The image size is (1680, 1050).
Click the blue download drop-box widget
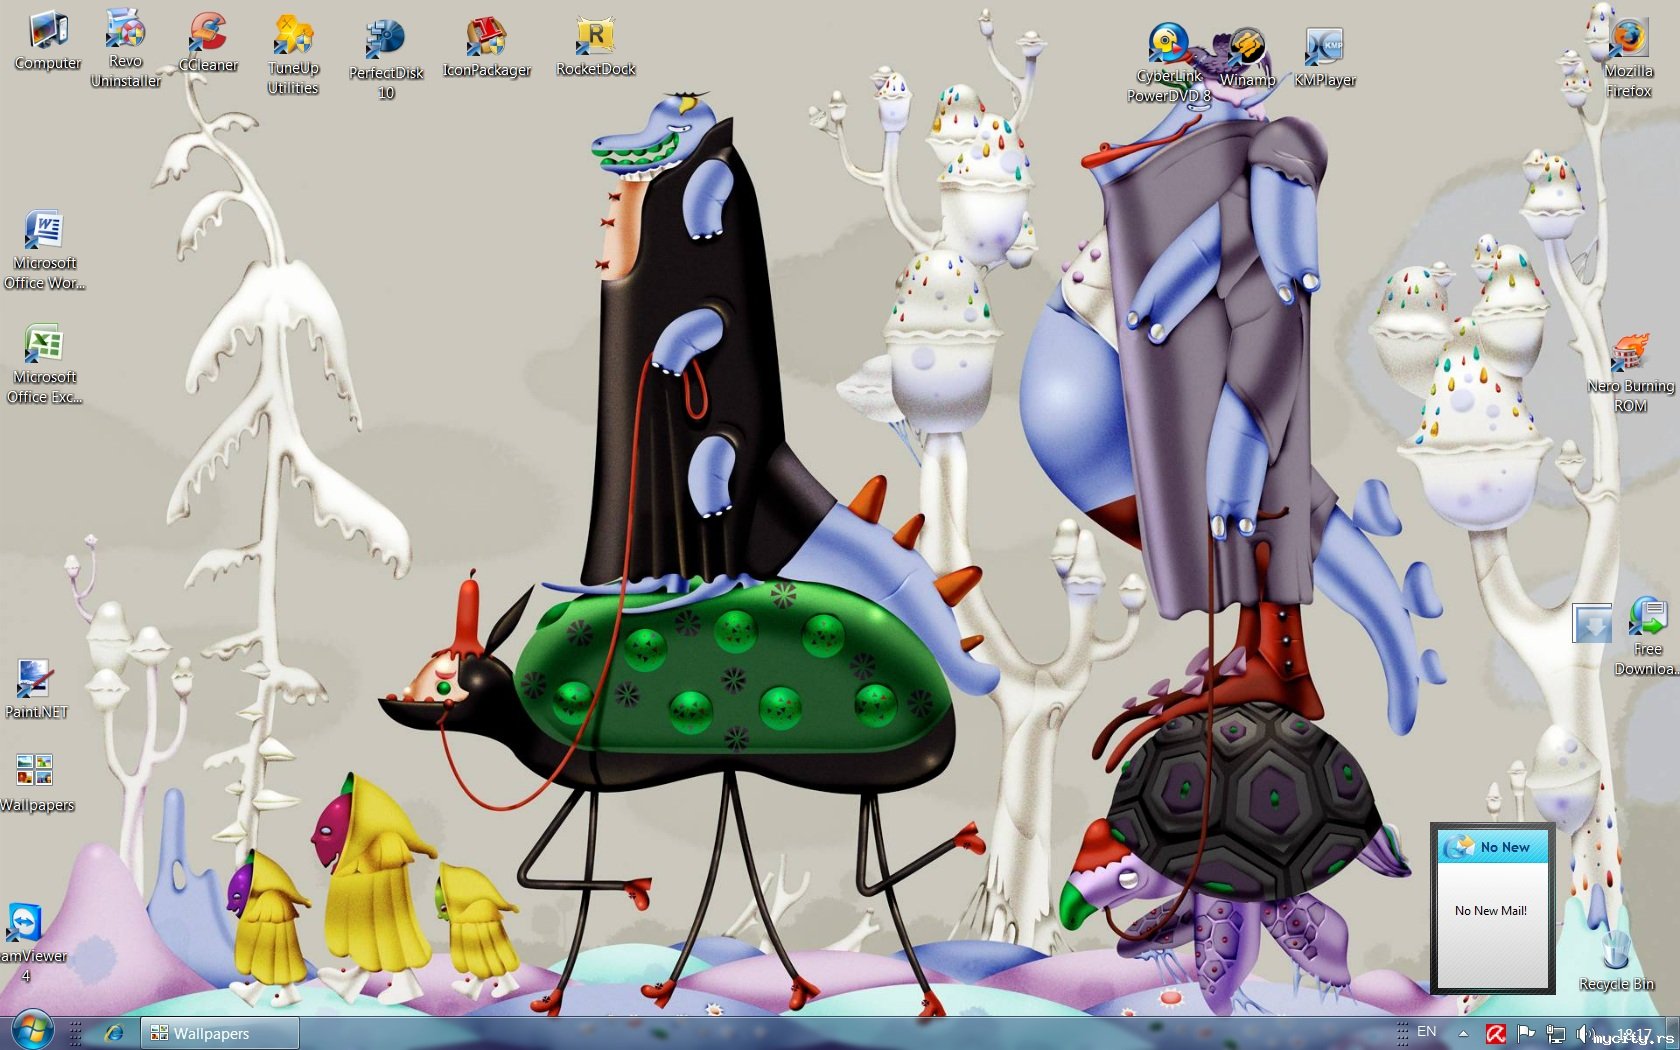coord(1592,623)
